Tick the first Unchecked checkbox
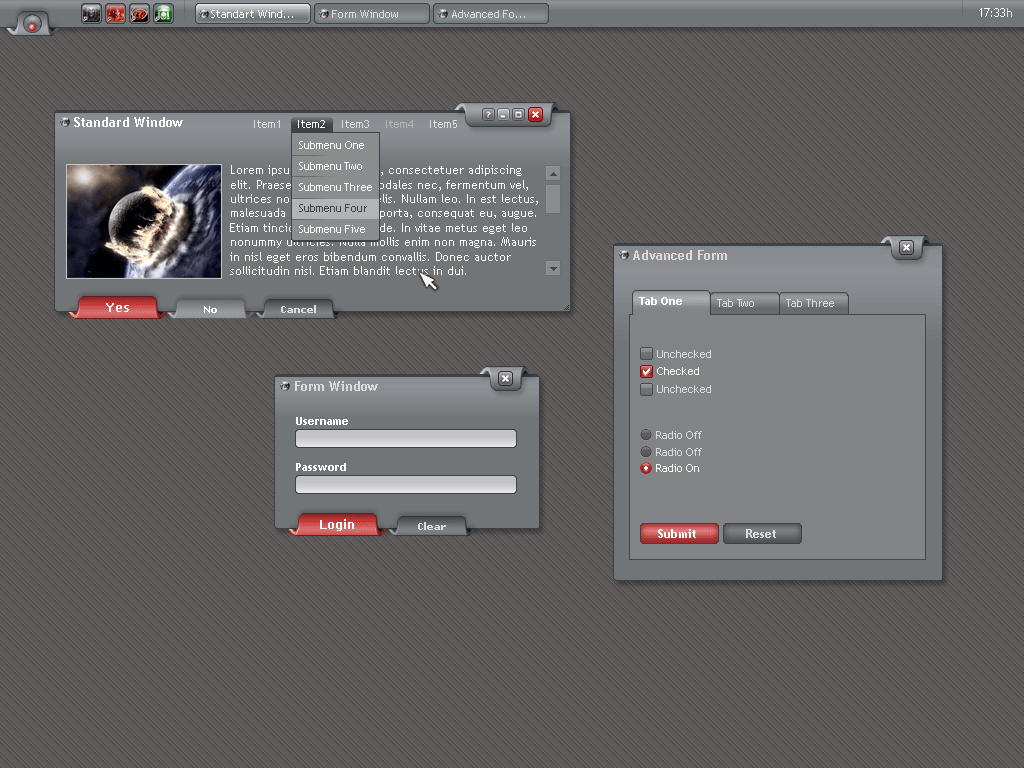The width and height of the screenshot is (1024, 768). click(646, 354)
